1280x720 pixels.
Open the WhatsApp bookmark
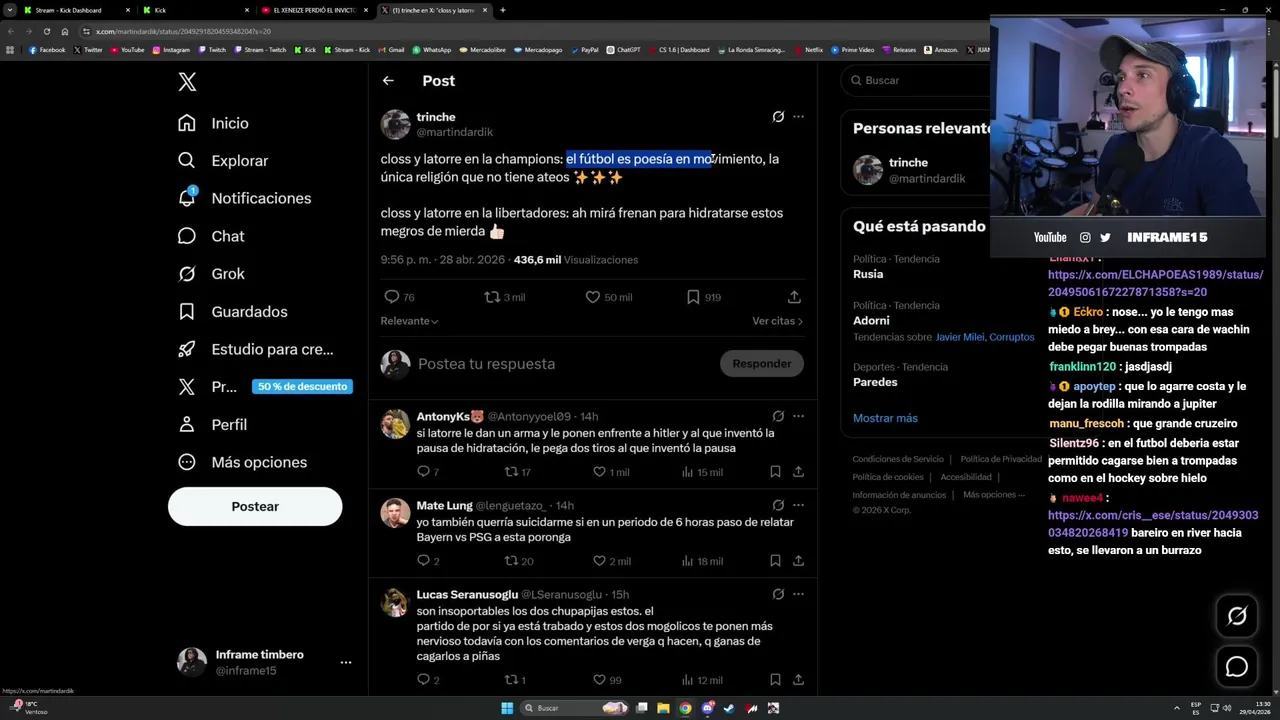431,50
